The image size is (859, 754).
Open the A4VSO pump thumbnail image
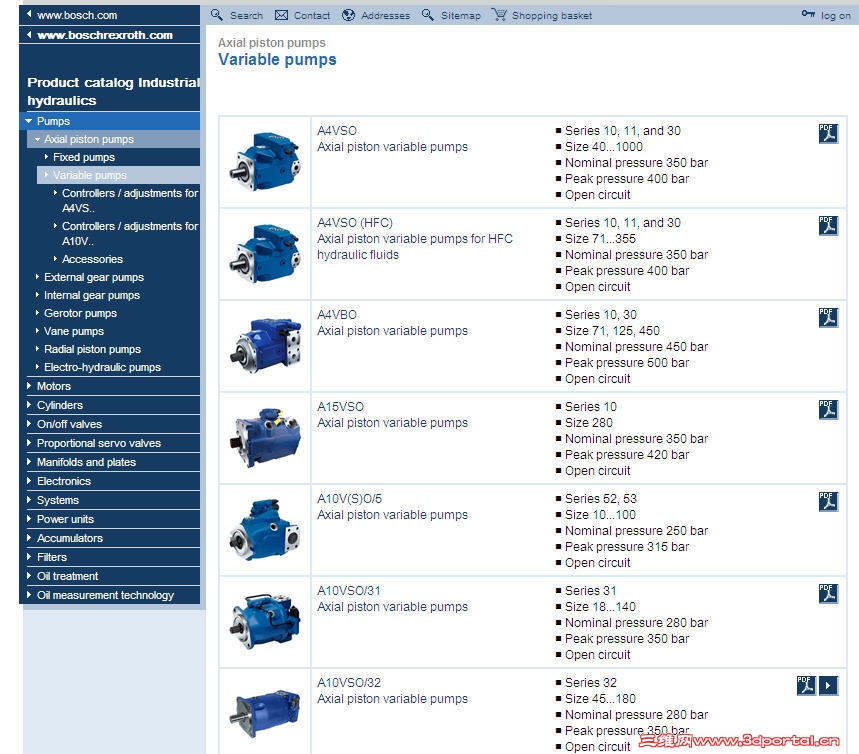click(x=265, y=162)
